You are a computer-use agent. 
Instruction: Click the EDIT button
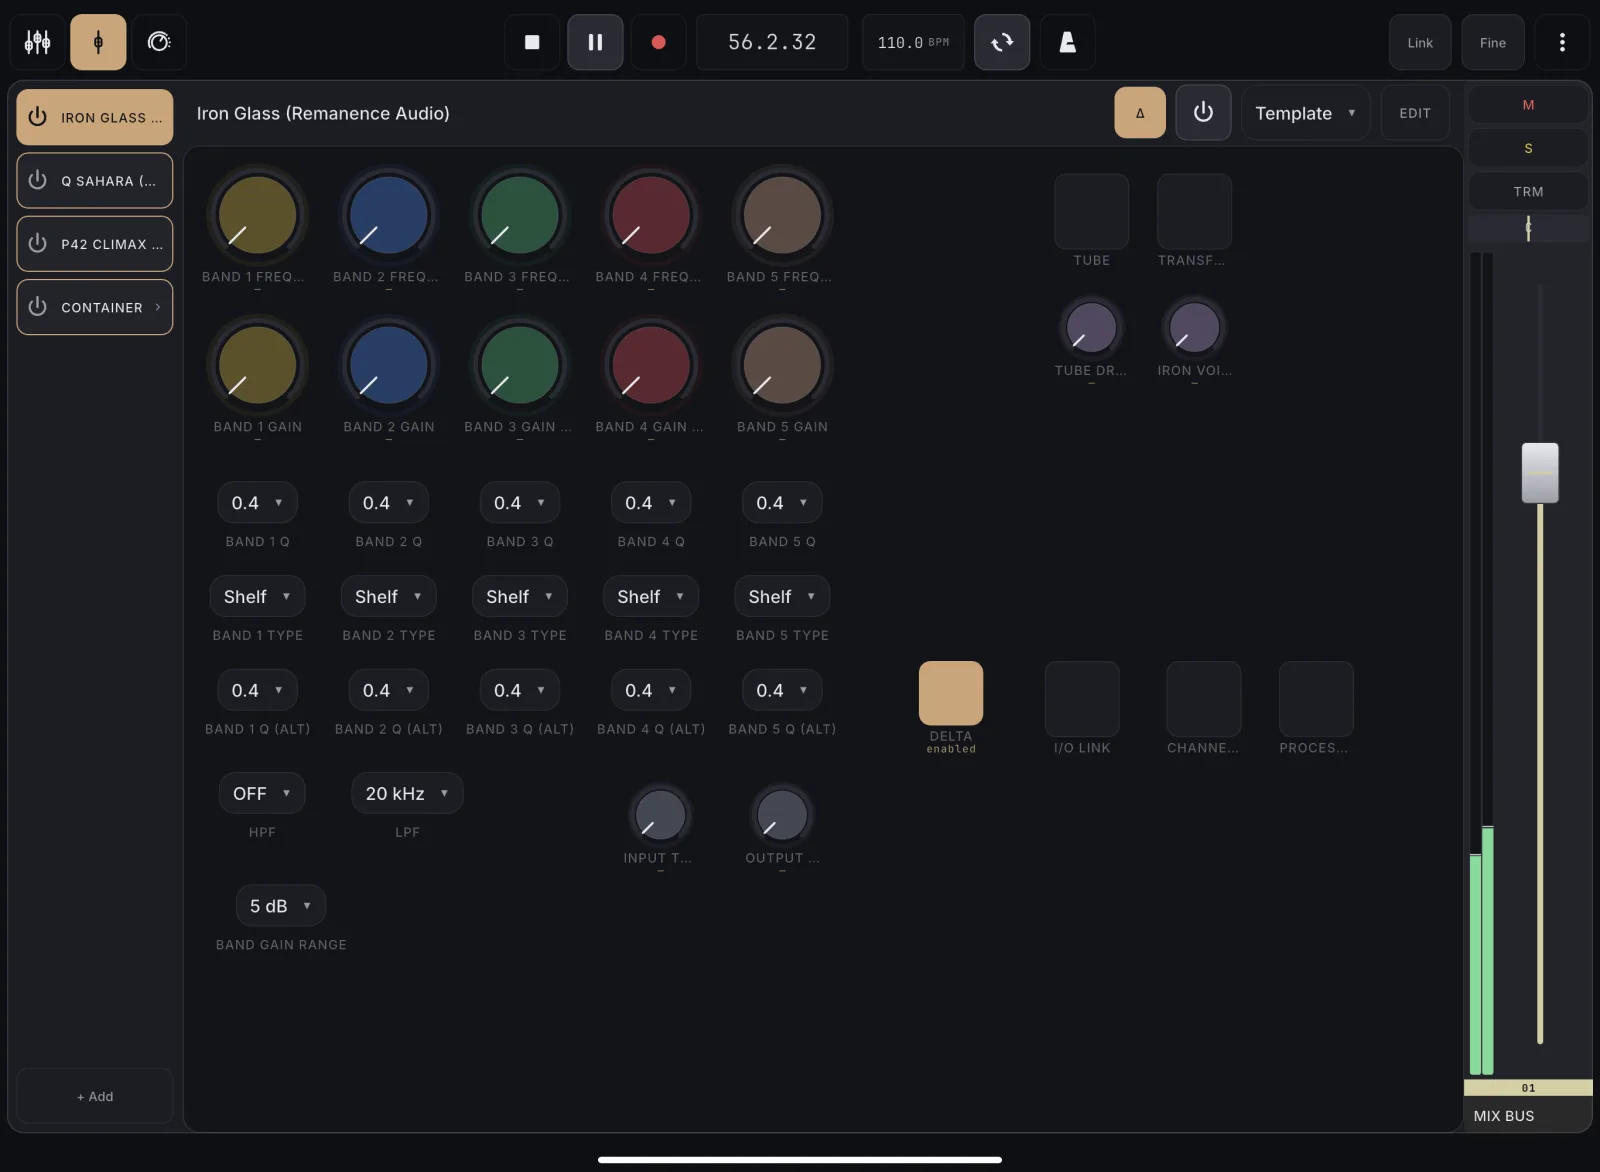click(x=1414, y=113)
